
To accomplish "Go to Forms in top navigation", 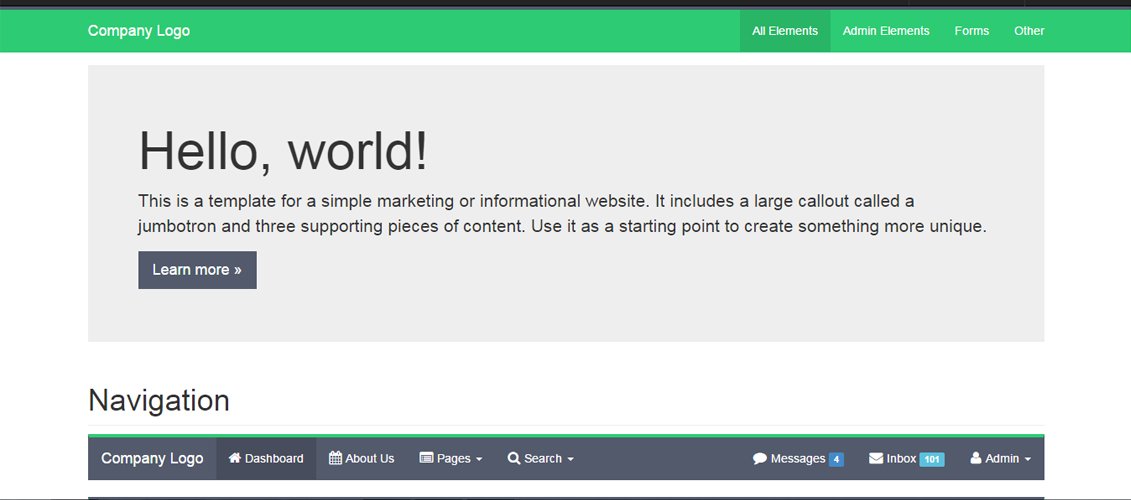I will pyautogui.click(x=971, y=31).
